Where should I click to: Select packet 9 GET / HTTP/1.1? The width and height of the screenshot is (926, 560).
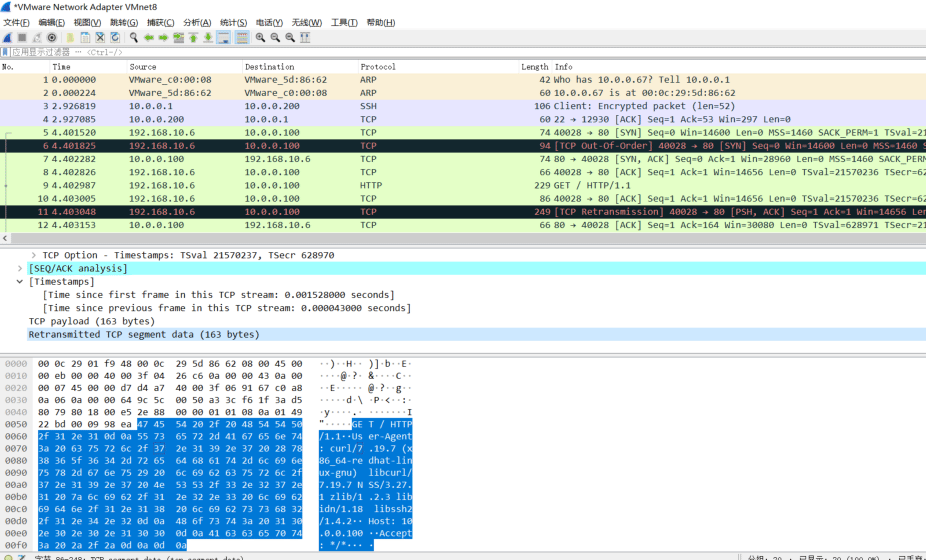[x=463, y=185]
